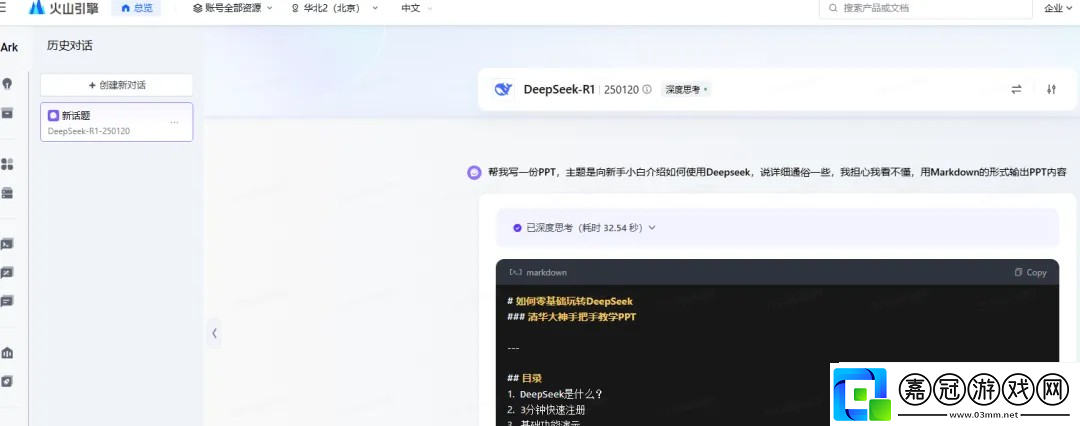Image resolution: width=1080 pixels, height=426 pixels.
Task: Click the '### 清华大神手把手教学PPT' line
Action: 572,317
